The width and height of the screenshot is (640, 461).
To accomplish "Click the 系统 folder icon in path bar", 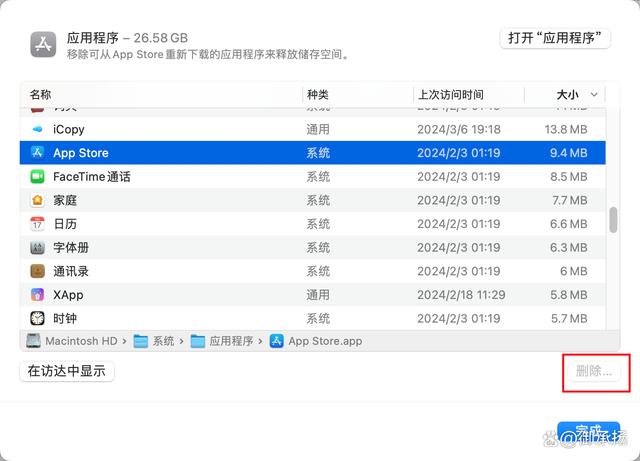I will pos(141,341).
